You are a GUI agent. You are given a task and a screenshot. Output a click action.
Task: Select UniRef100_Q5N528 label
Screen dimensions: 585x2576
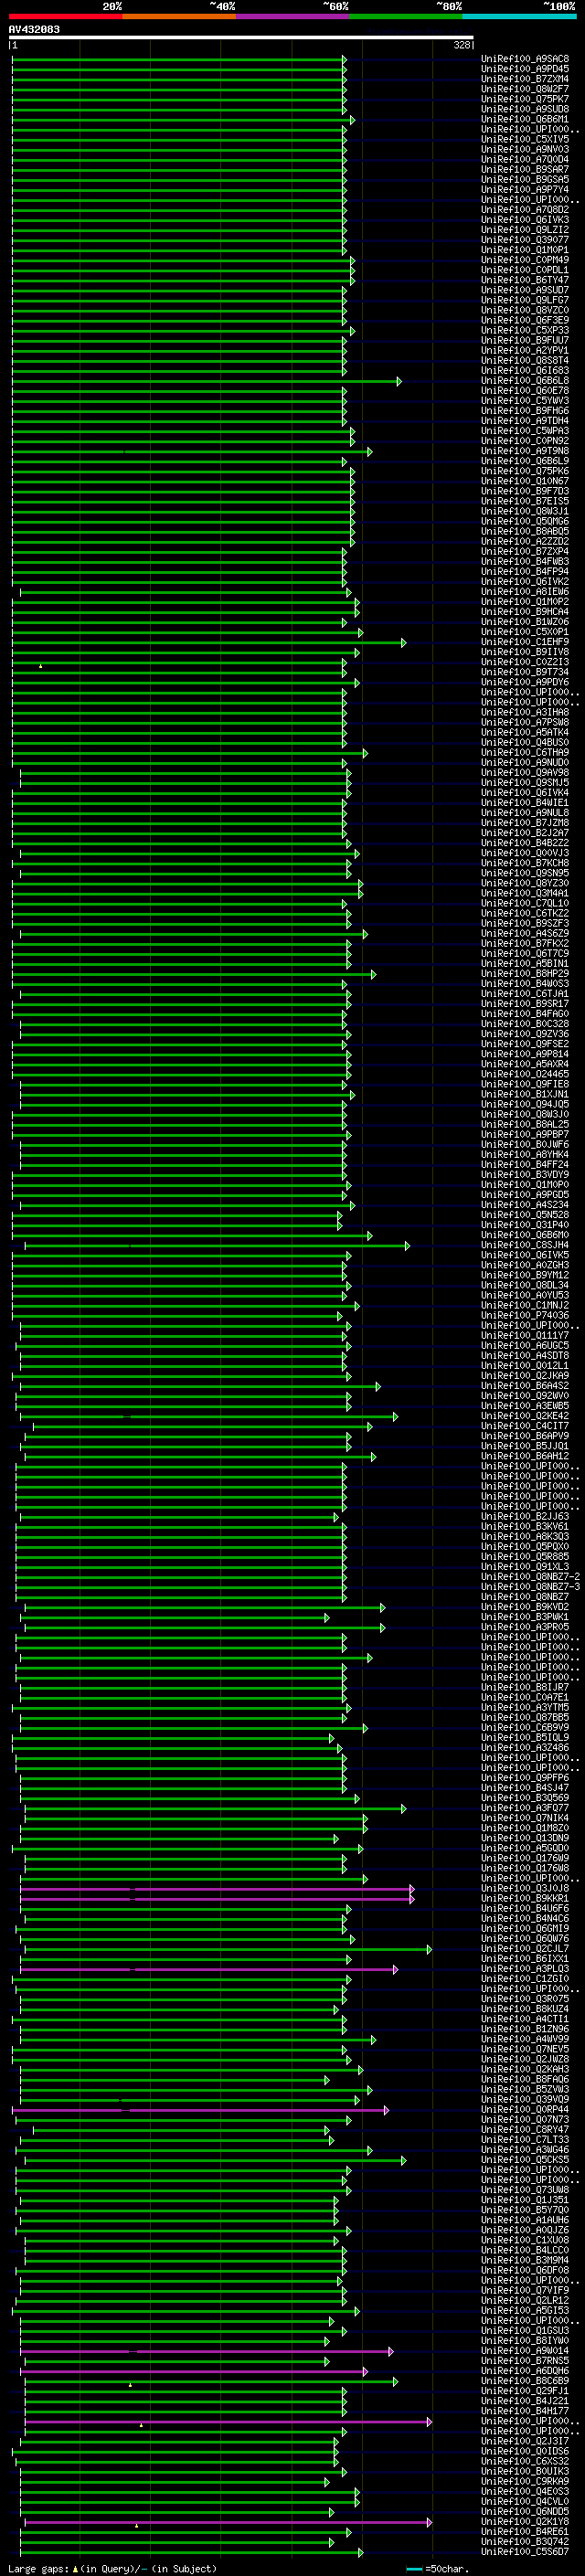[525, 1216]
